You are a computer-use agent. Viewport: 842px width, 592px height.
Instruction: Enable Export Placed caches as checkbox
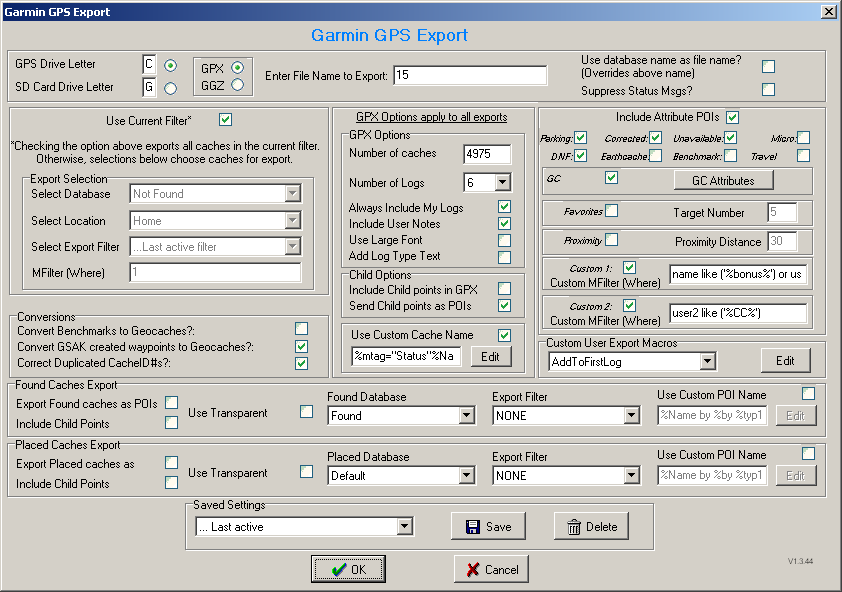171,463
